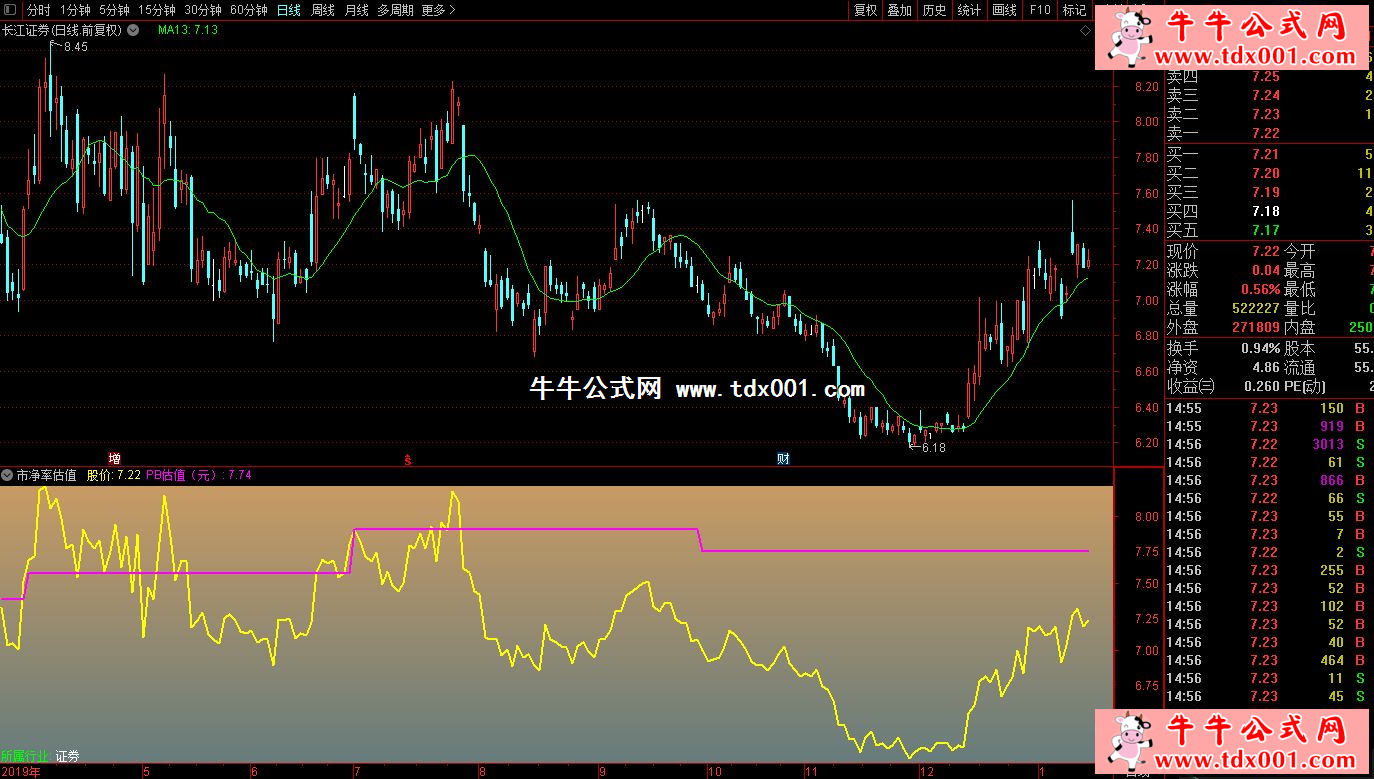Click the red 增 event marker
This screenshot has width=1374, height=779.
[x=114, y=459]
